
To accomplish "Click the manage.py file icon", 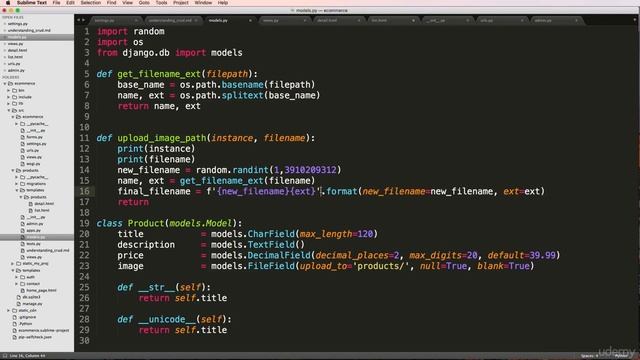I will point(19,304).
